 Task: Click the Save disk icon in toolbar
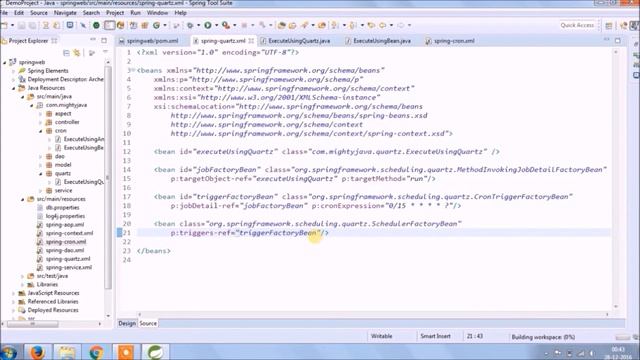(21, 25)
